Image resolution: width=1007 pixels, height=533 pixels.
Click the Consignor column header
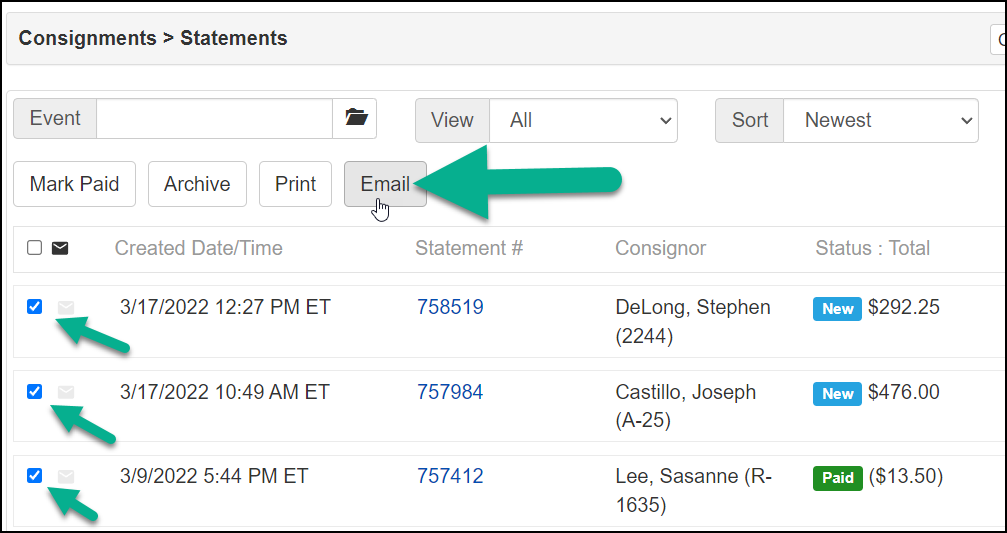[661, 248]
